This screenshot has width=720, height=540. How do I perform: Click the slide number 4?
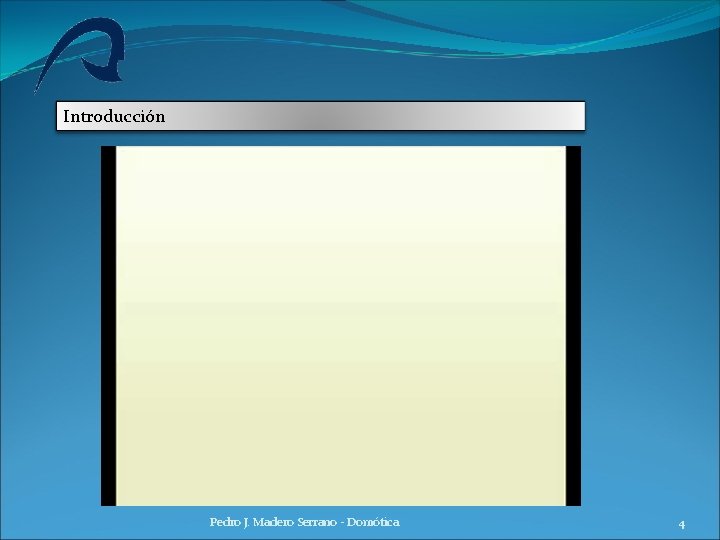point(682,524)
